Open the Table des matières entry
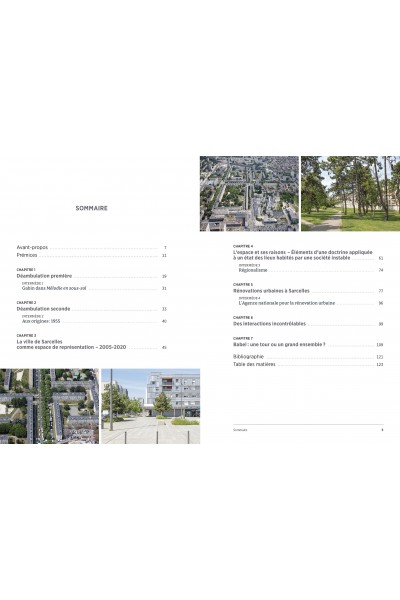 click(308, 364)
